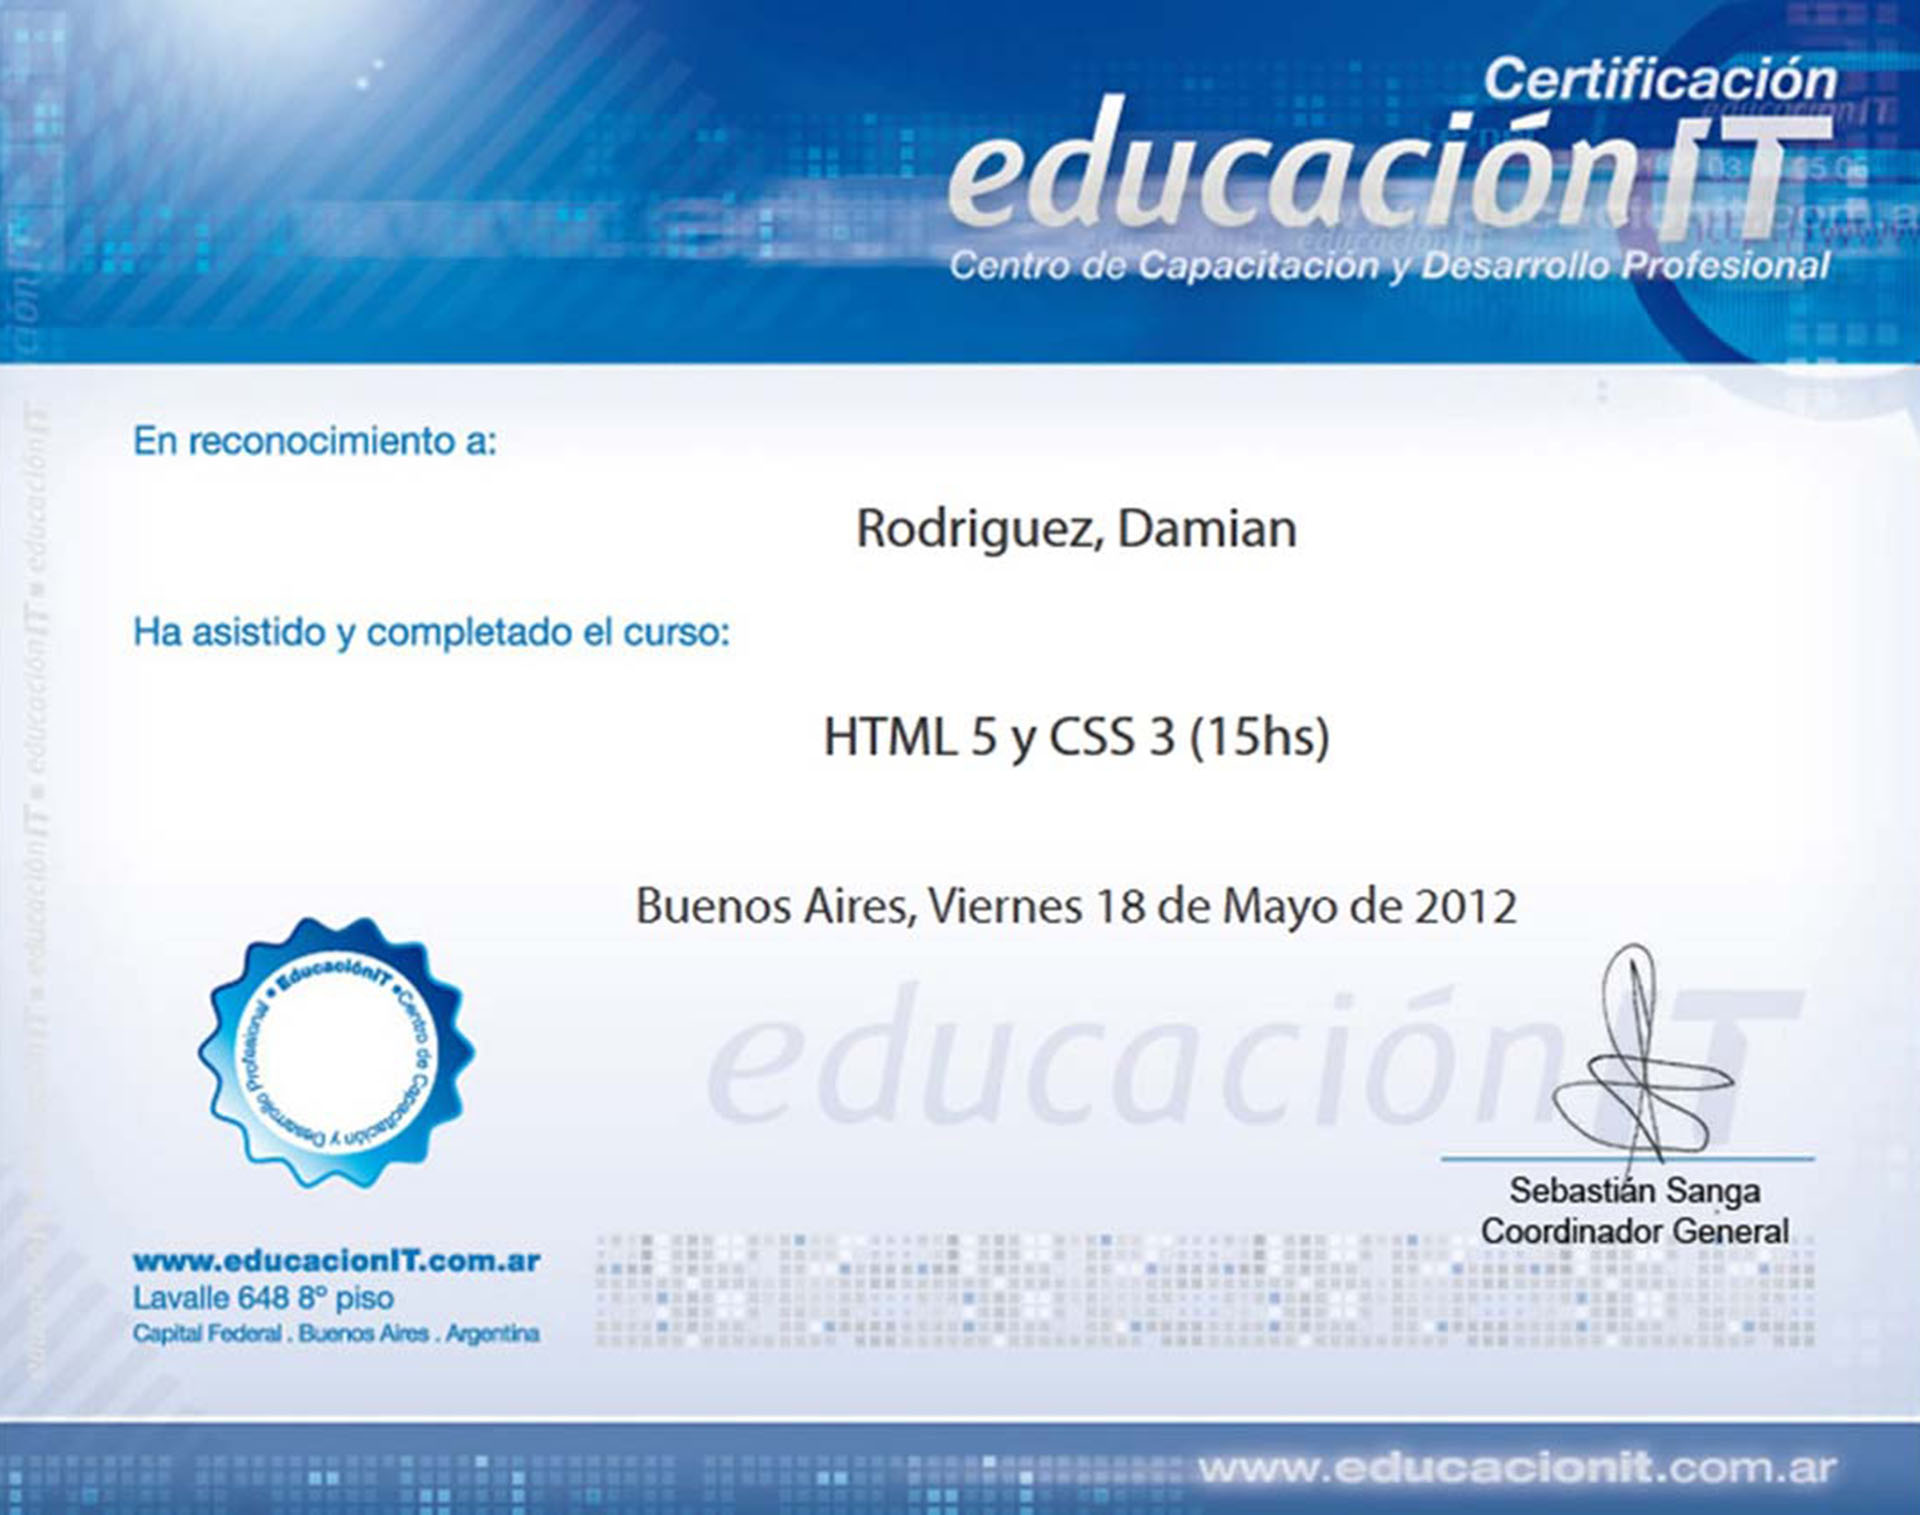Click 'Centro de Capacitación y Desarrollo Profesional' tagline

pos(1390,266)
